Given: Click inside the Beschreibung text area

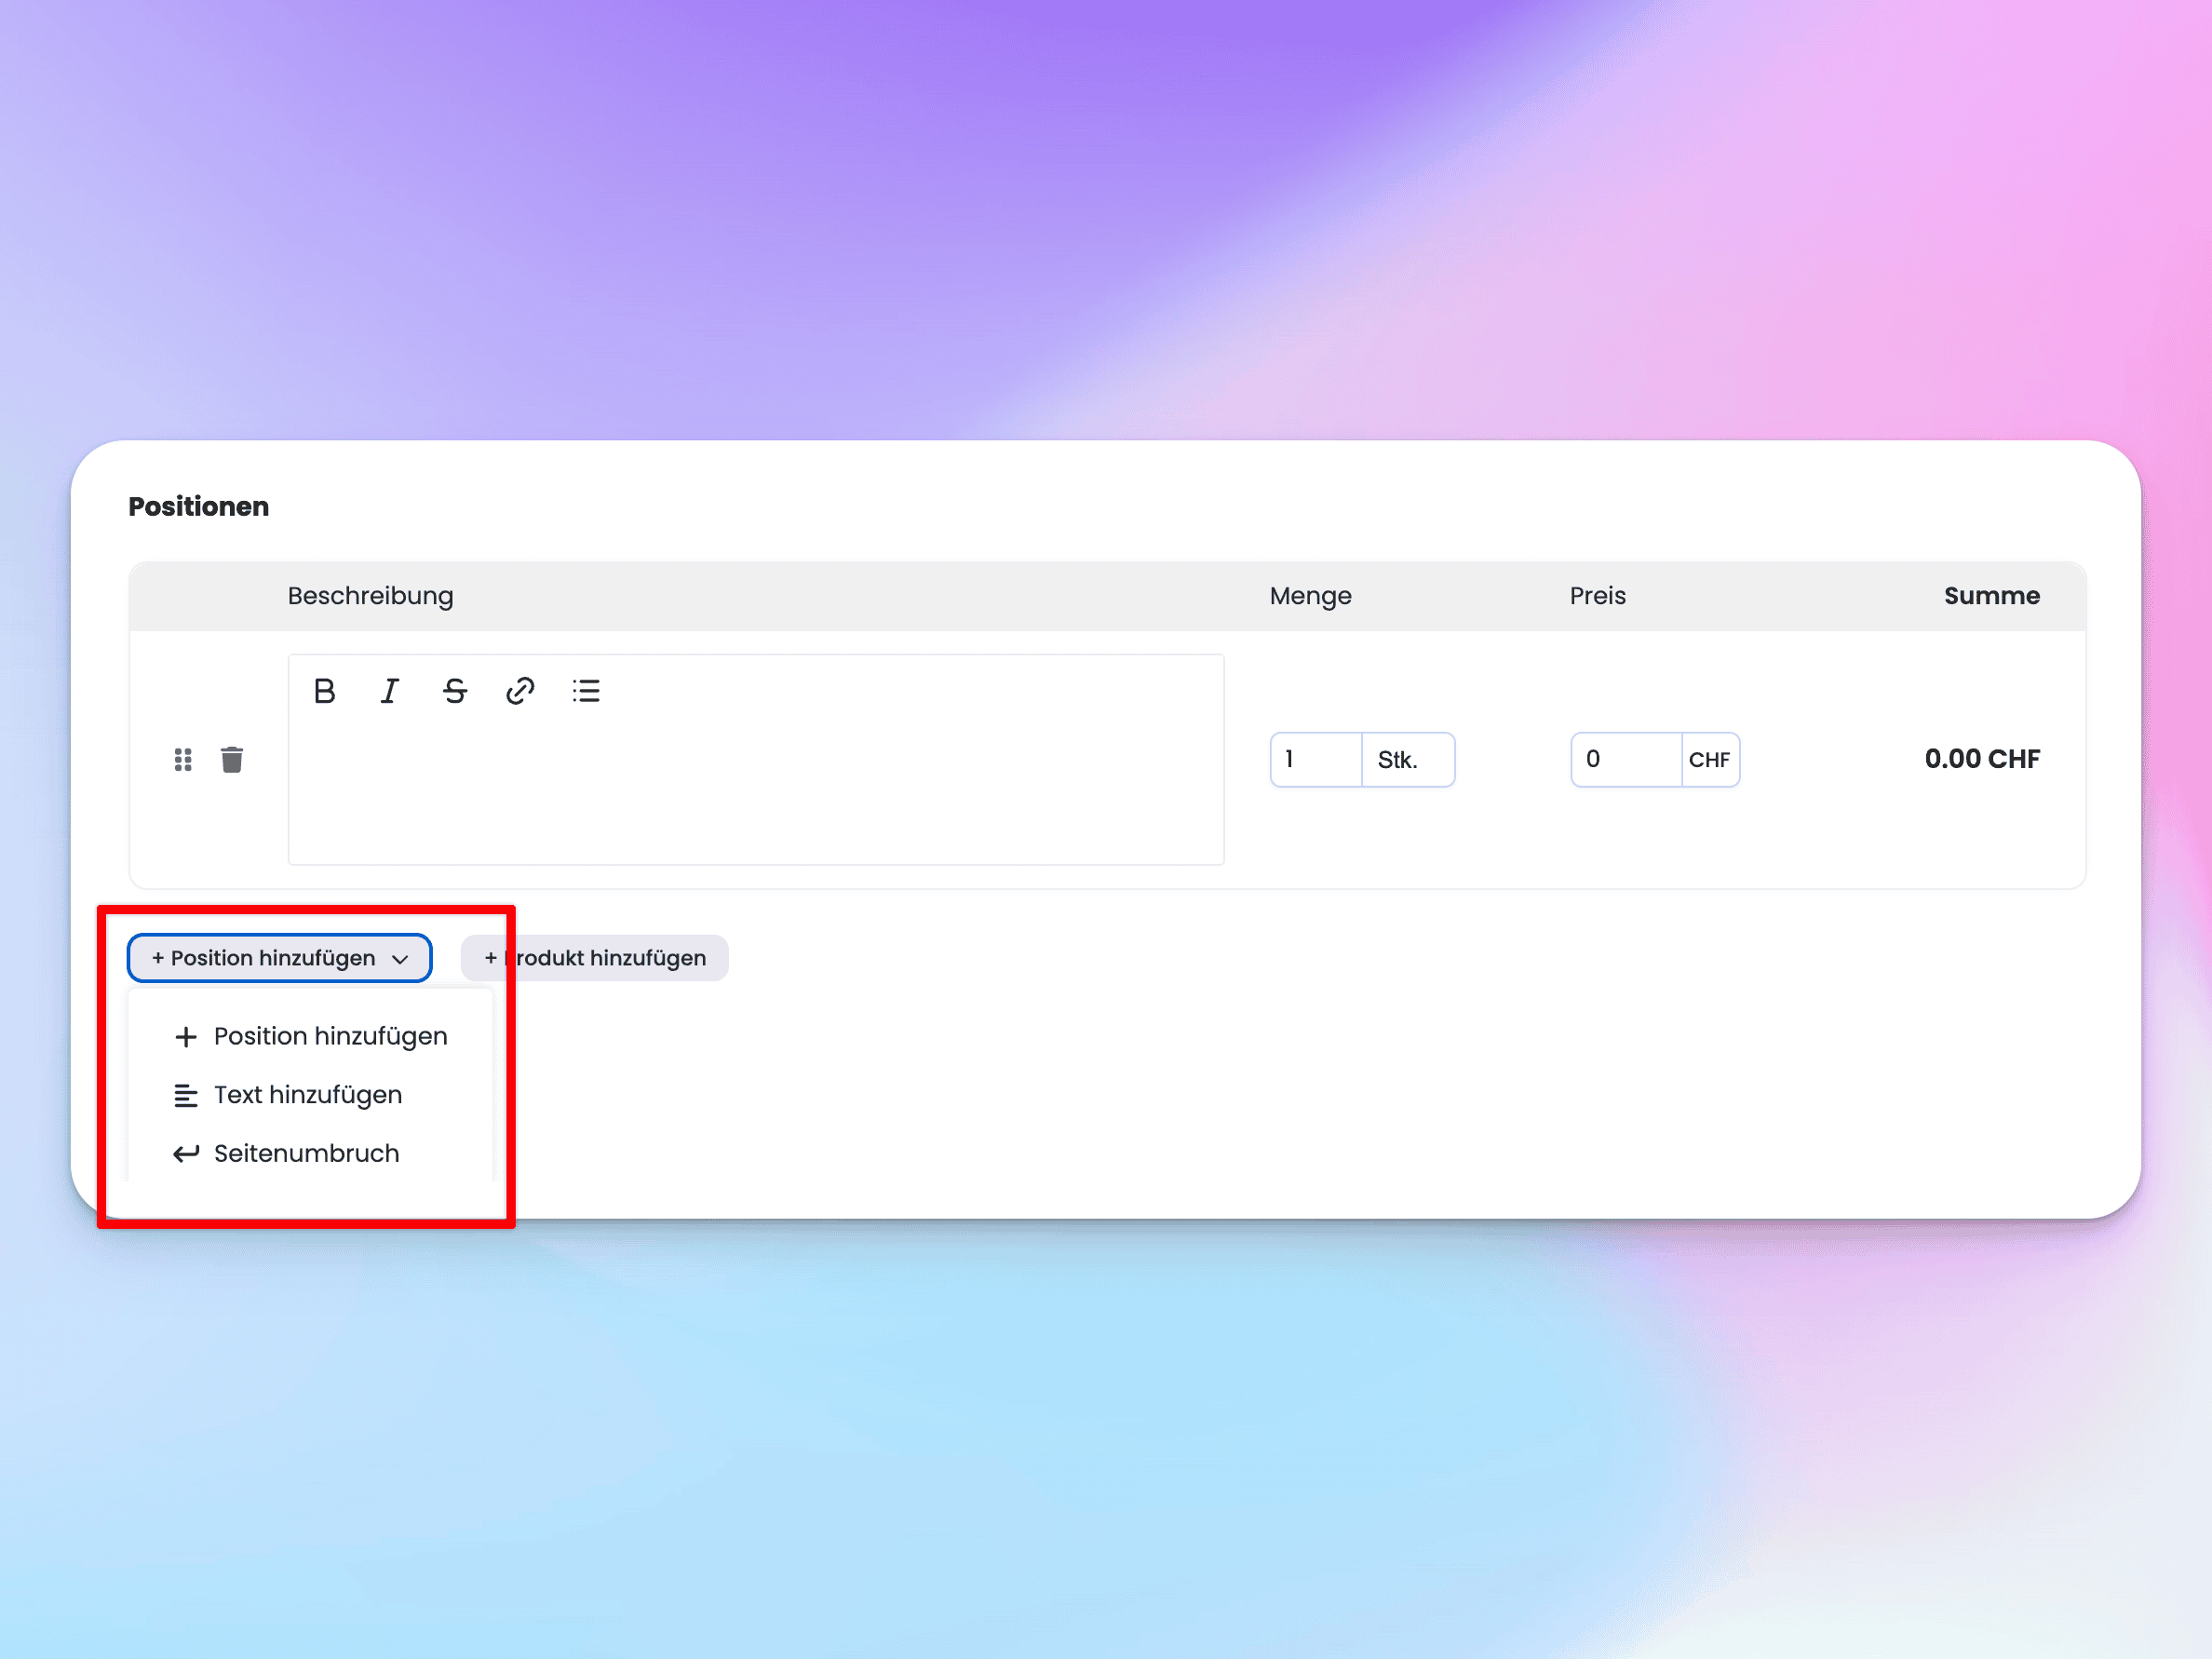Looking at the screenshot, I should (755, 795).
